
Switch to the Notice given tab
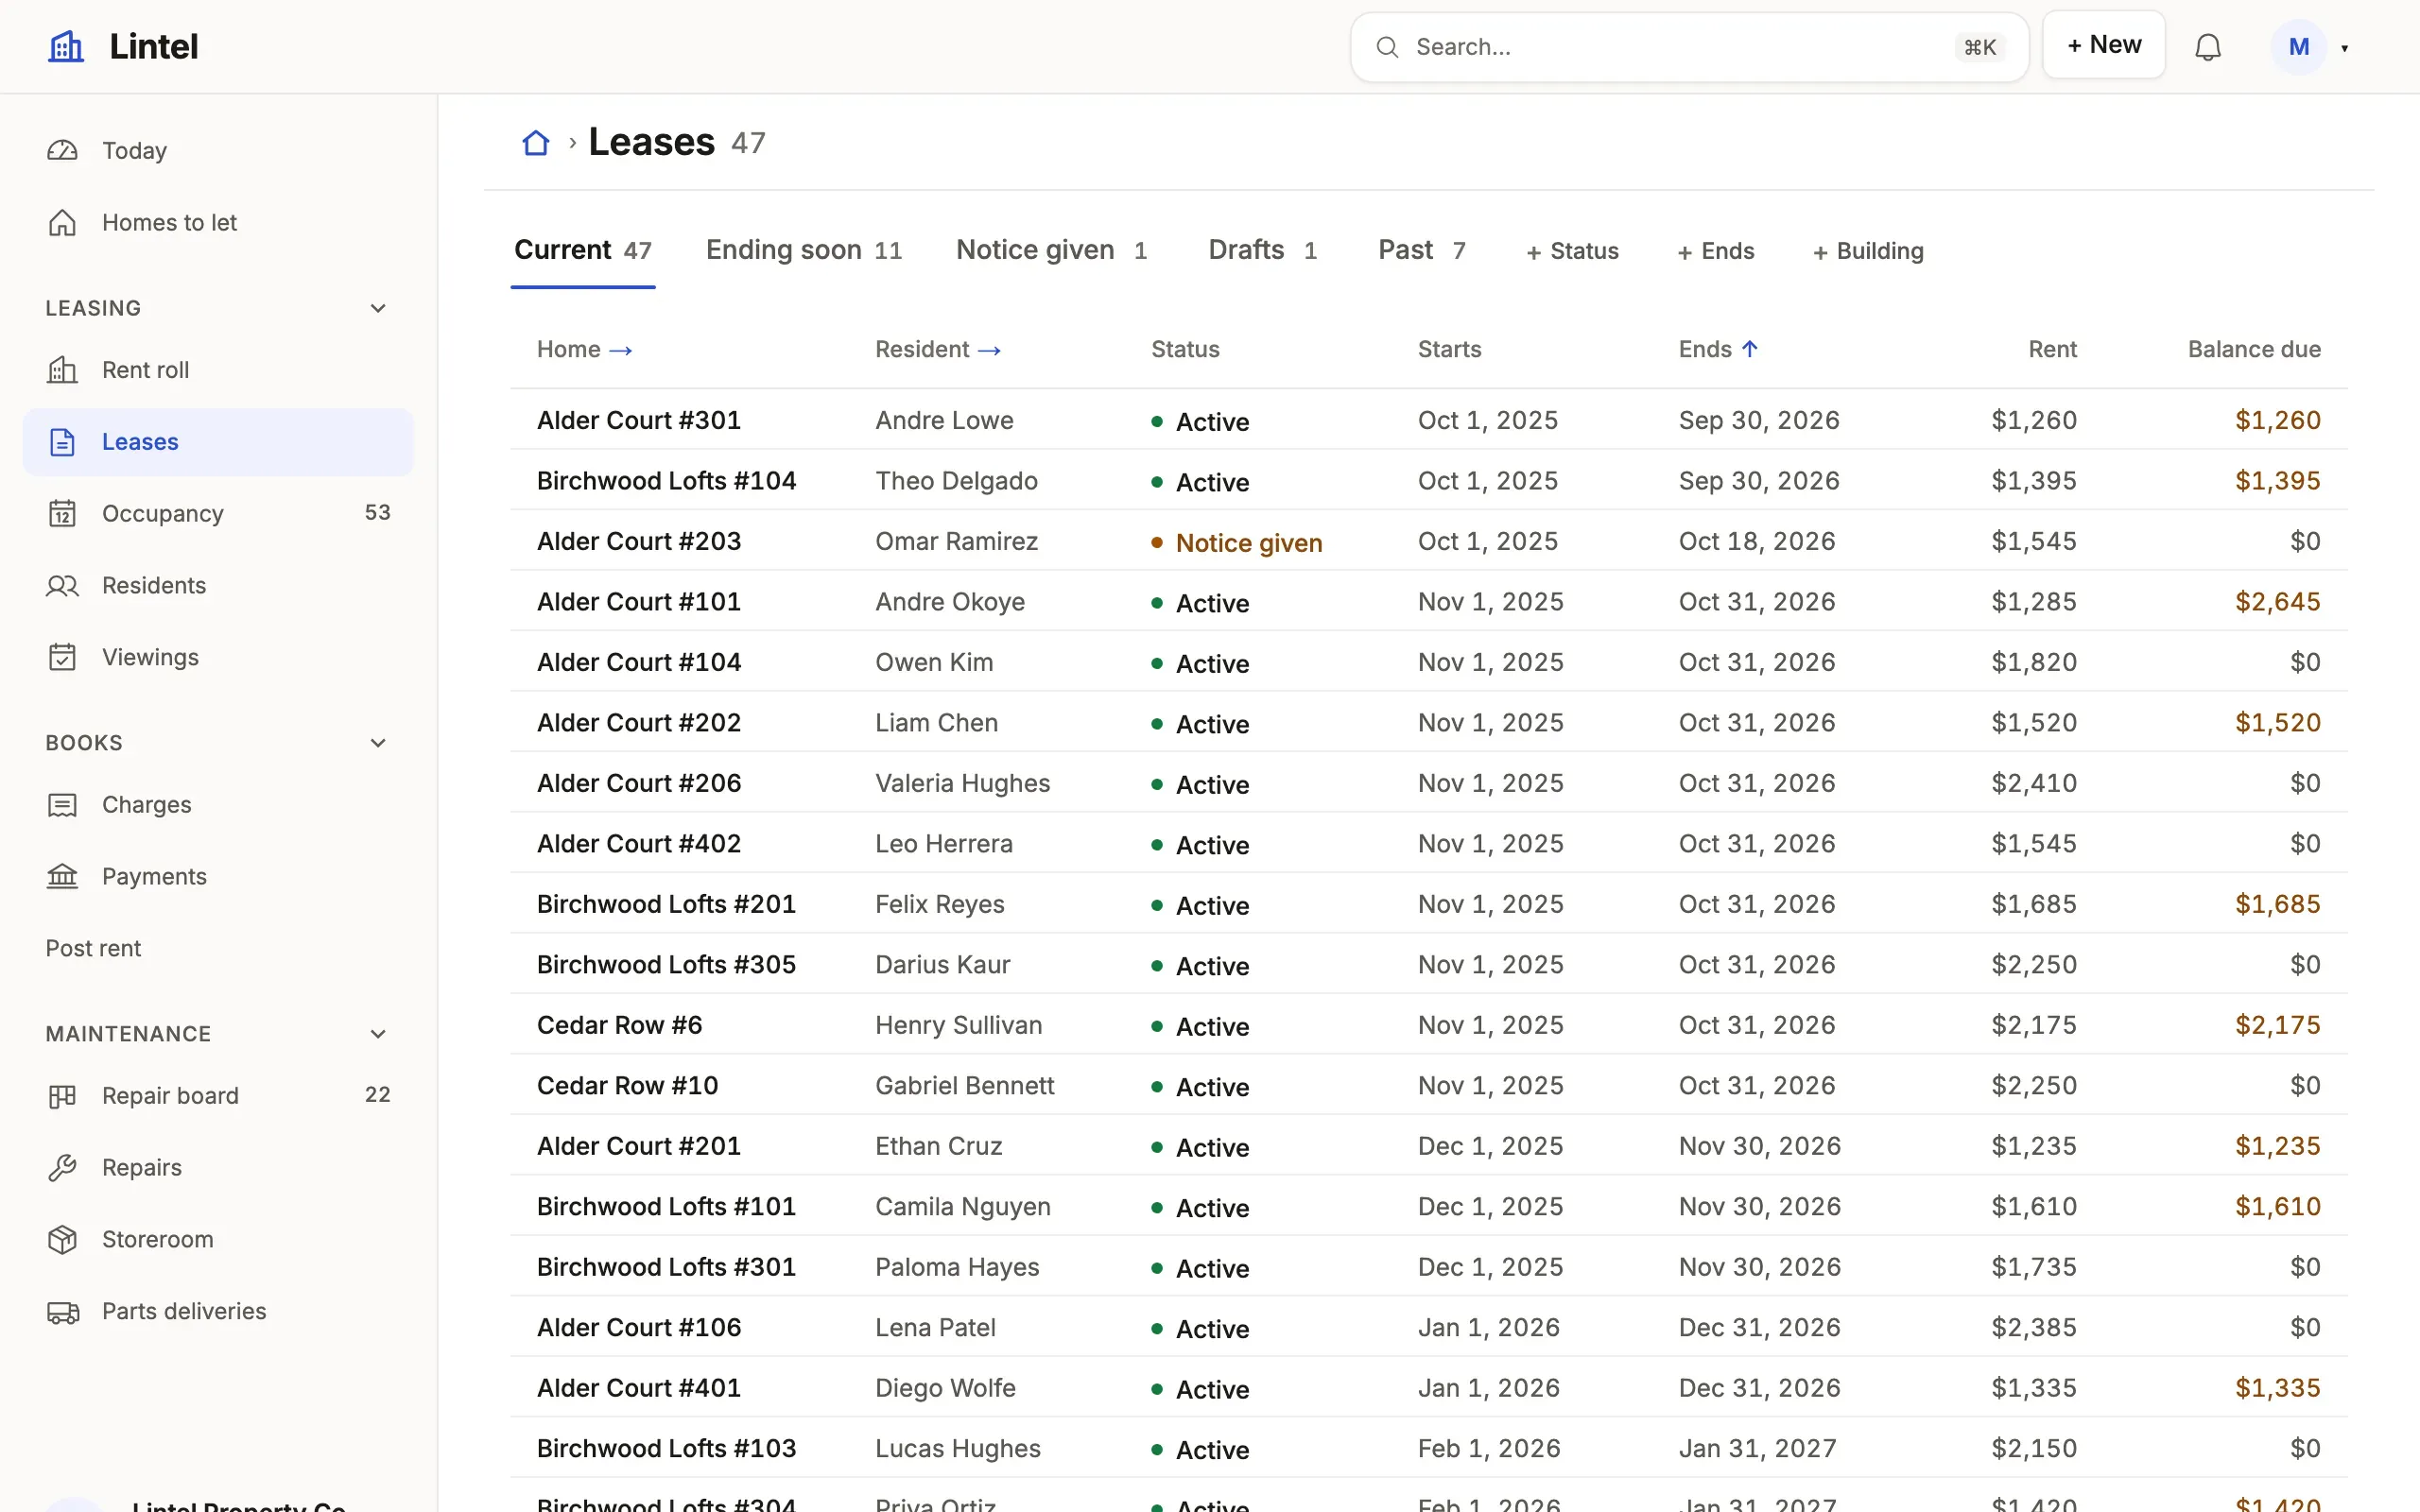[1051, 250]
